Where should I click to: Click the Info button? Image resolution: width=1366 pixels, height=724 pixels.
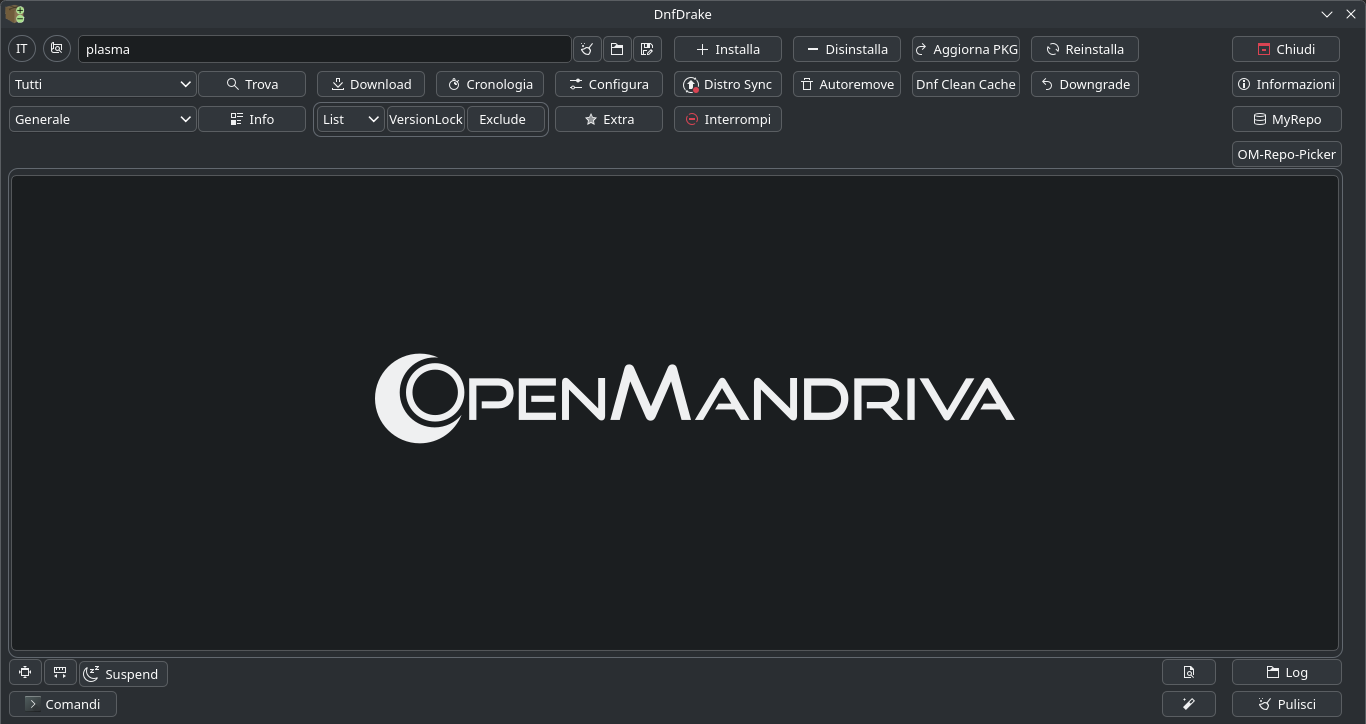coord(252,119)
